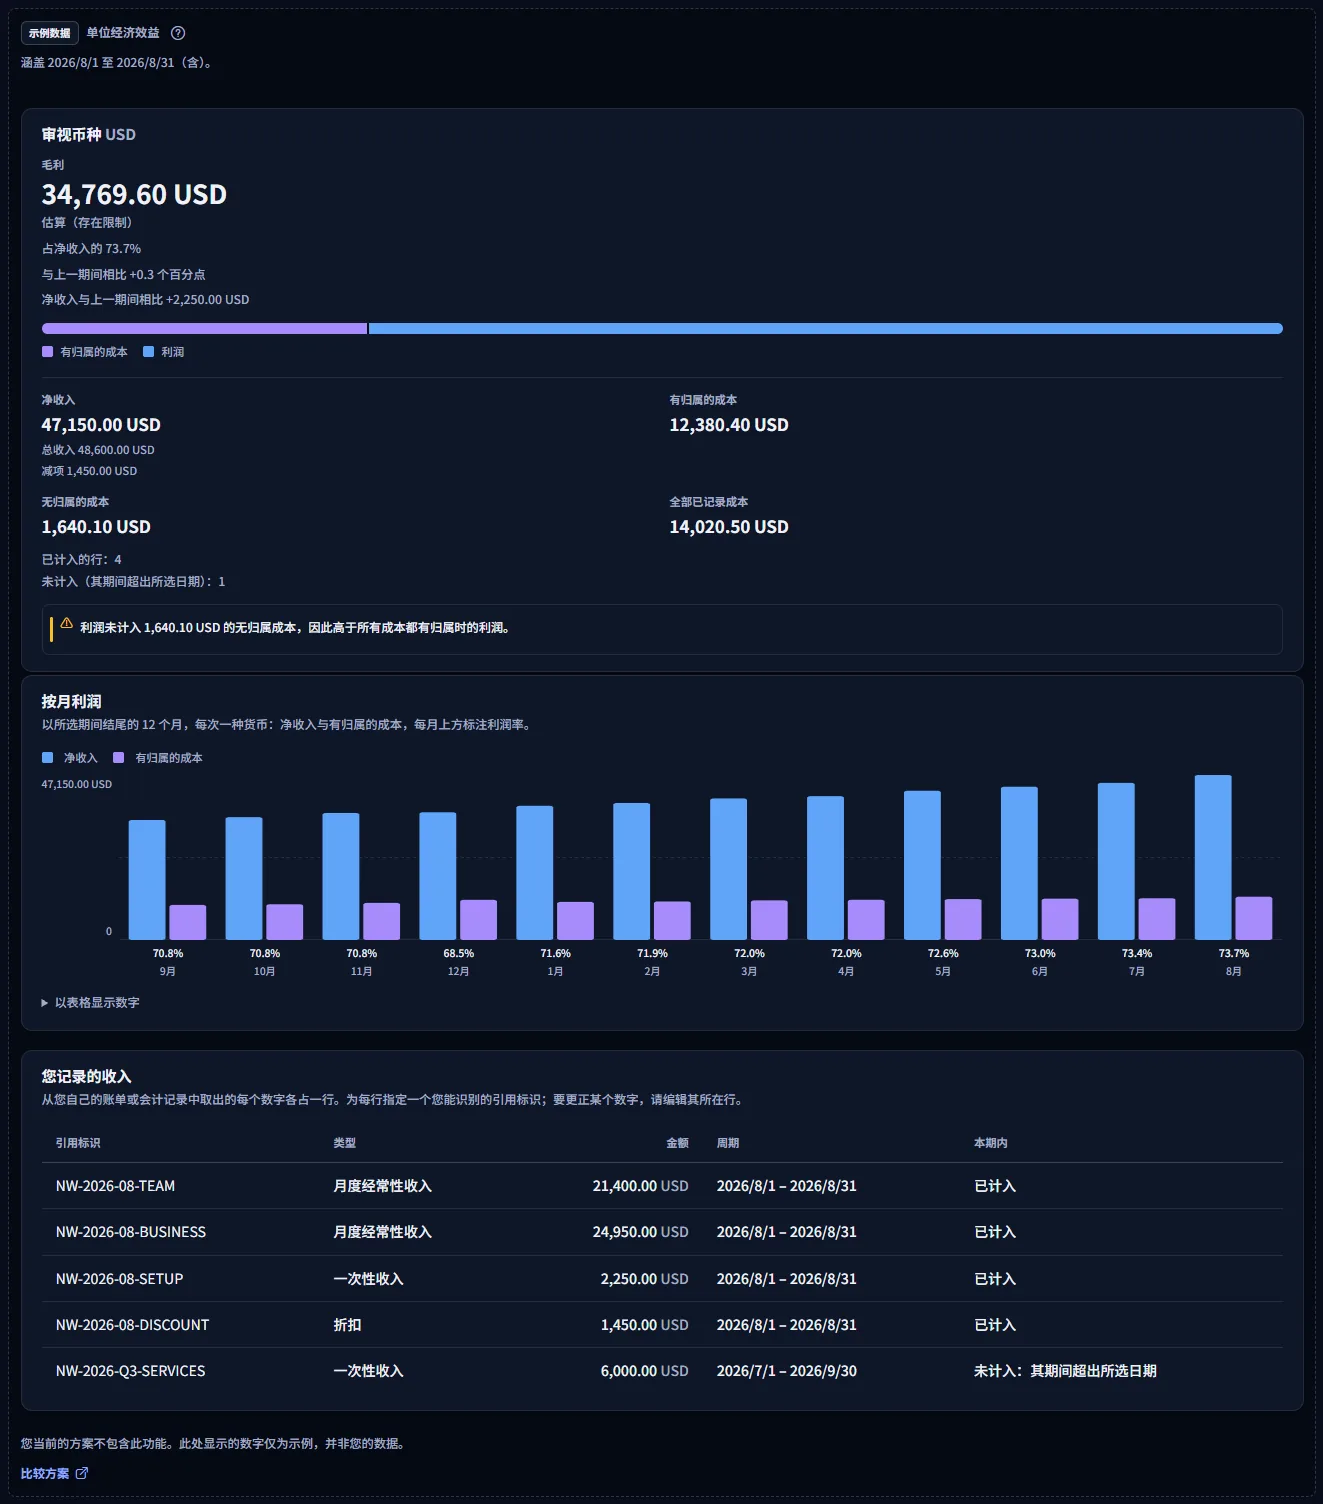1323x1504 pixels.
Task: Click the 21,400.00 USD amount cell
Action: [x=640, y=1186]
